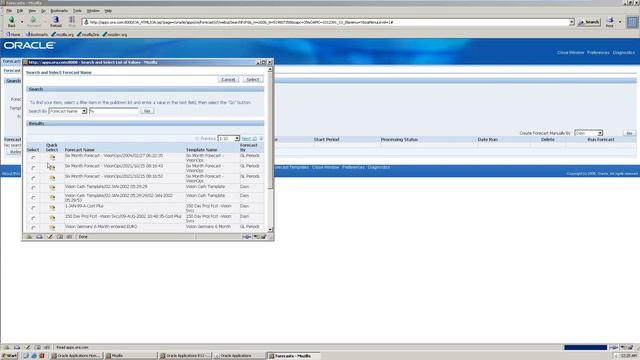Reload the page with Reload button
Viewport: 640px width, 360px height.
pyautogui.click(x=56, y=21)
